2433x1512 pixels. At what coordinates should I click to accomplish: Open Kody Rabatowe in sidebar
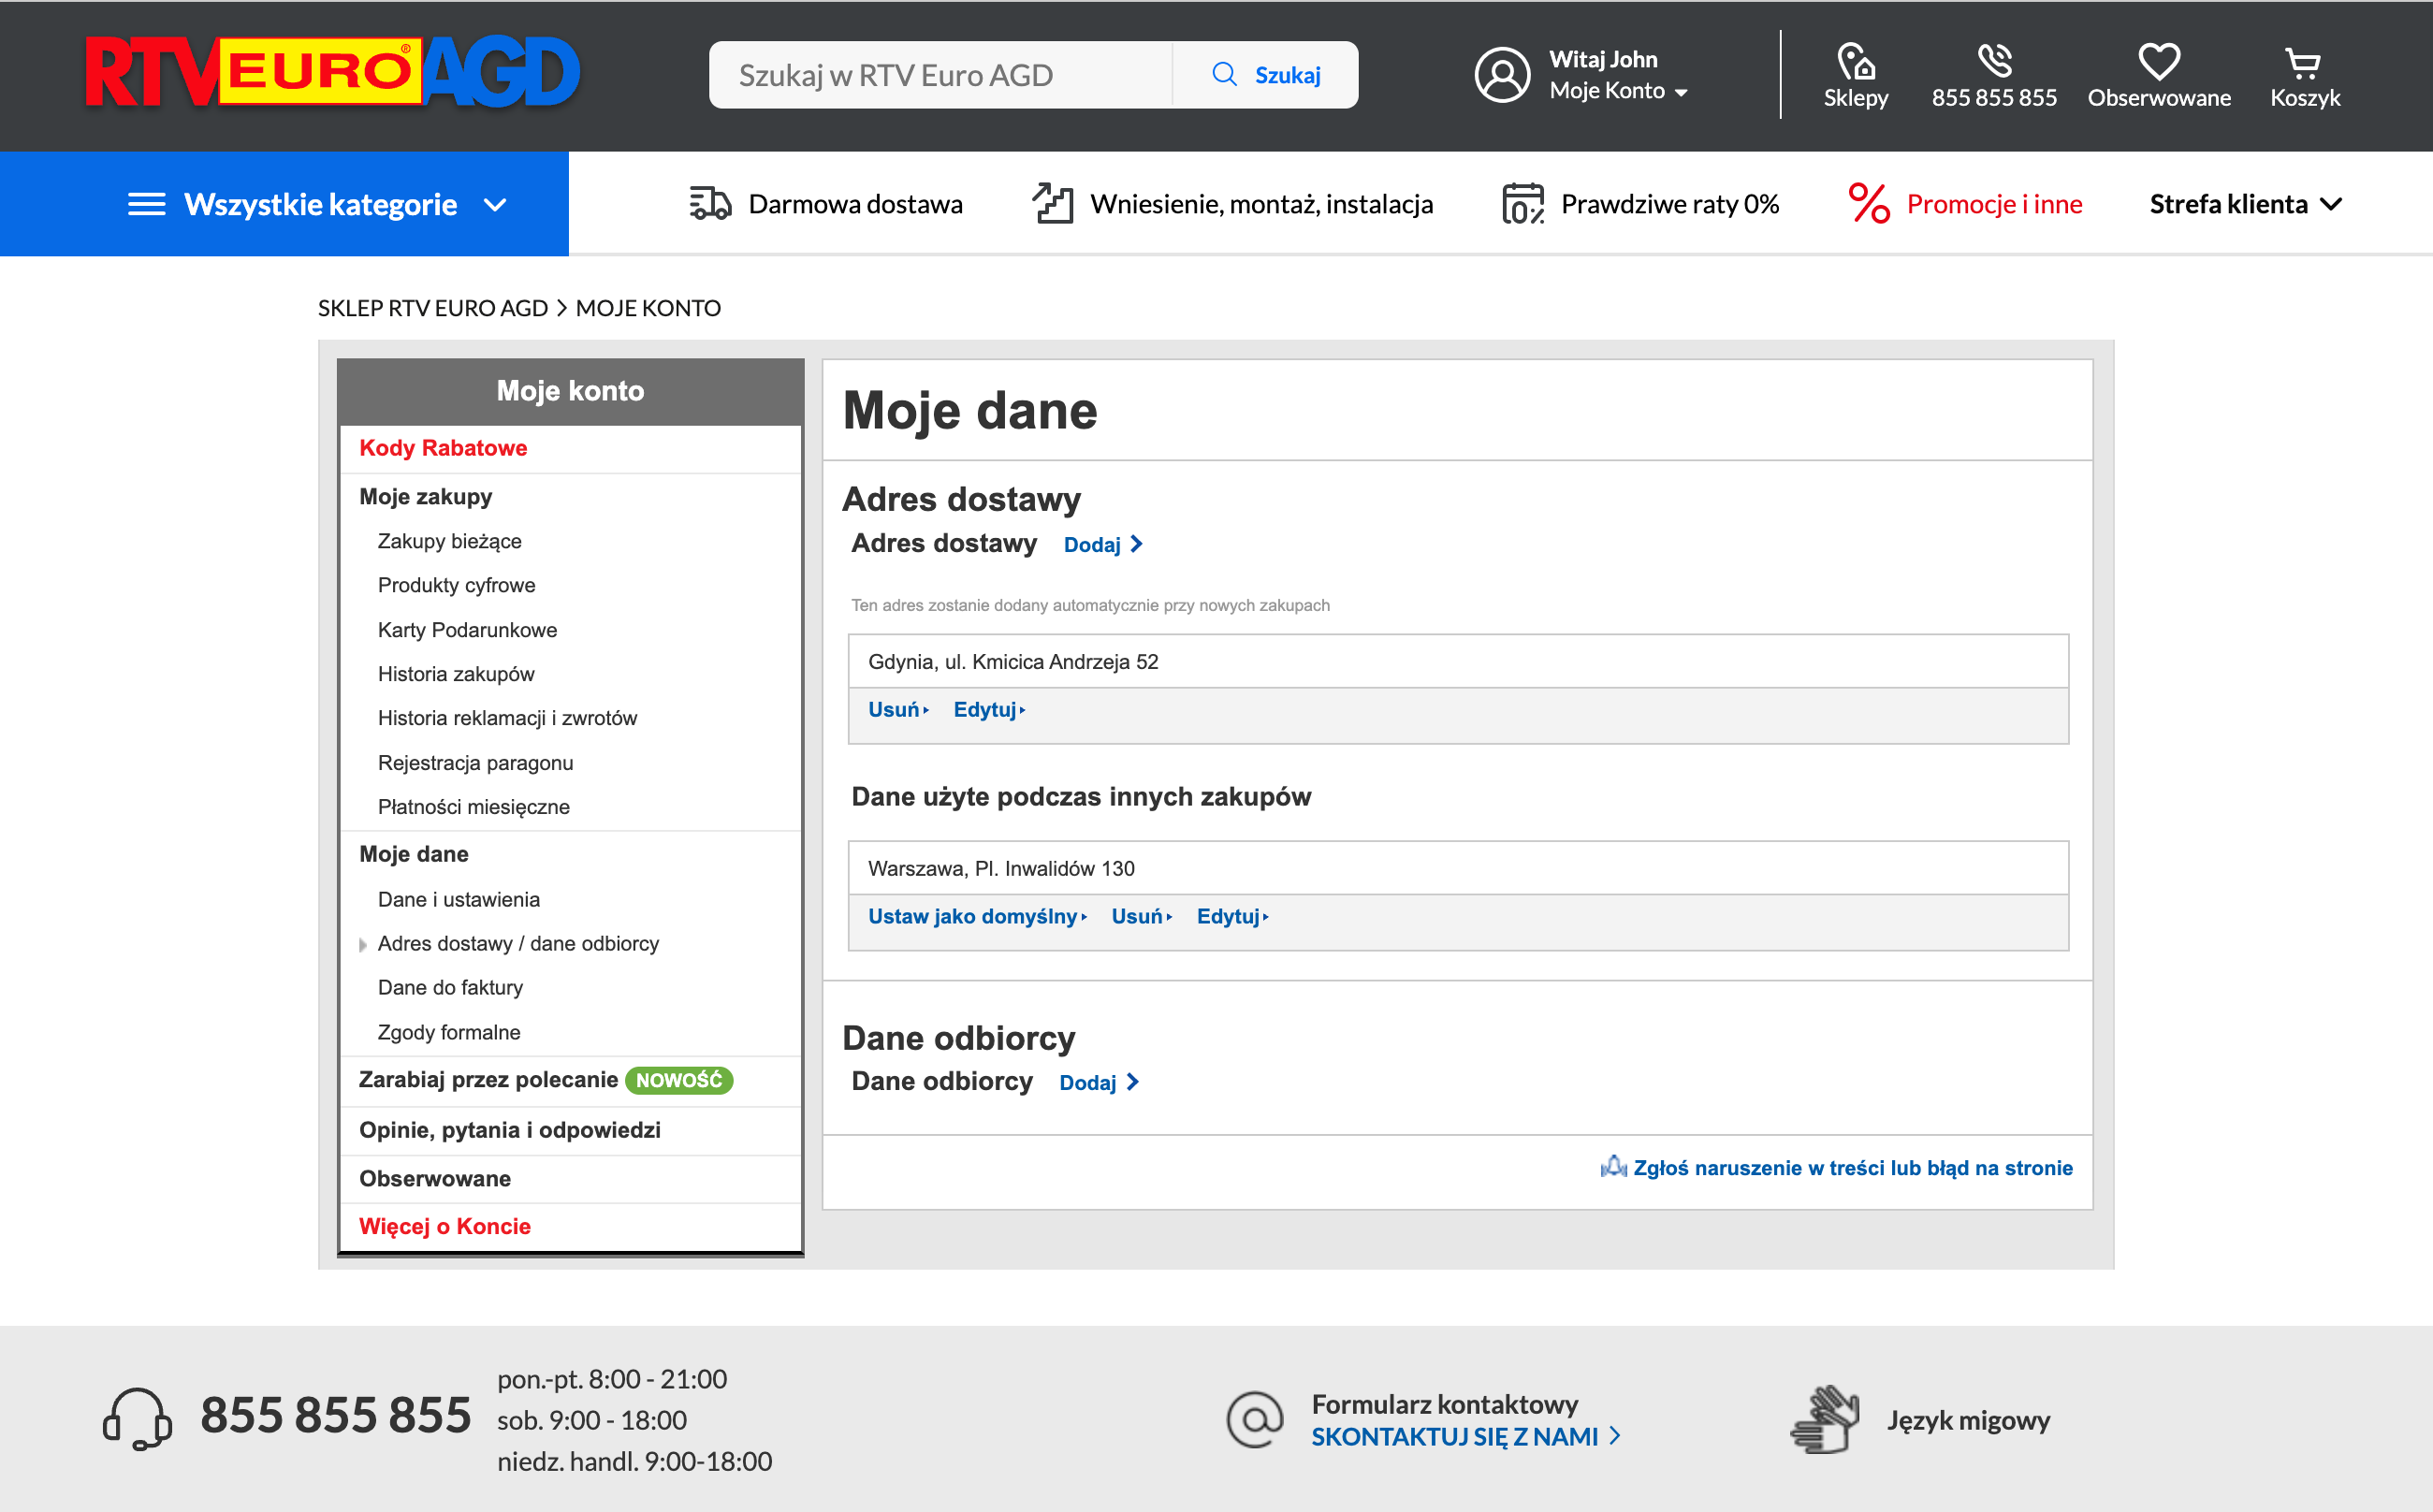click(x=443, y=447)
